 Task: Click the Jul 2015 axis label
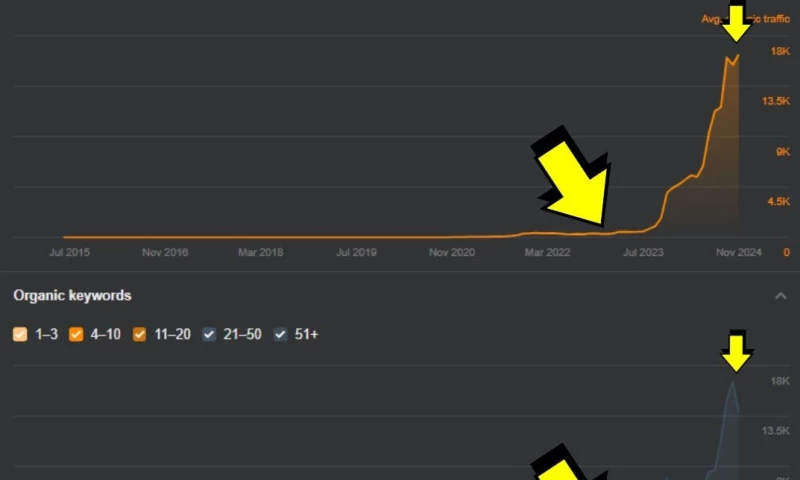(x=69, y=252)
